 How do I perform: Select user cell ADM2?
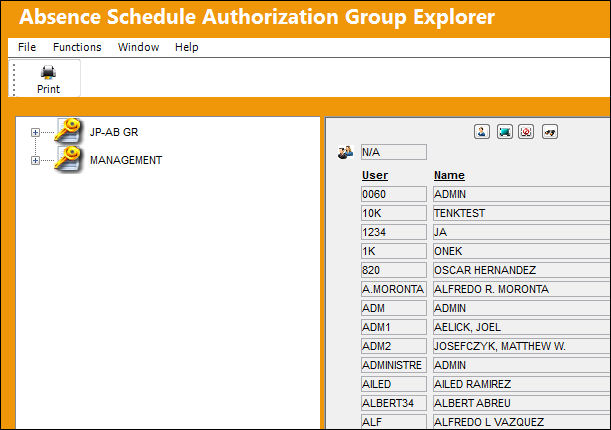[394, 346]
